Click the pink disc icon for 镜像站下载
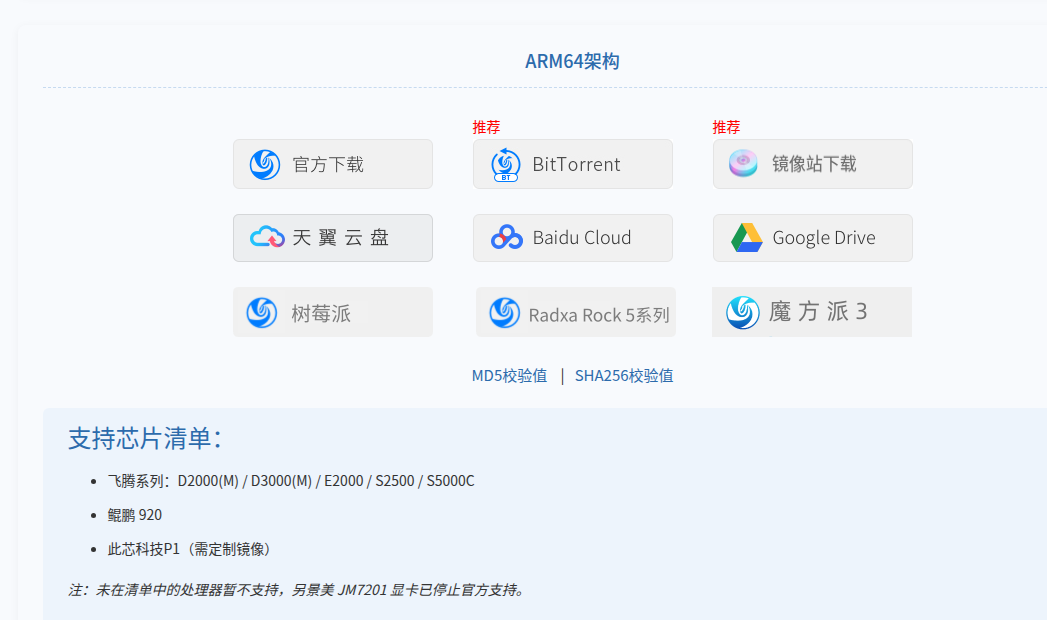This screenshot has width=1047, height=620. tap(743, 163)
